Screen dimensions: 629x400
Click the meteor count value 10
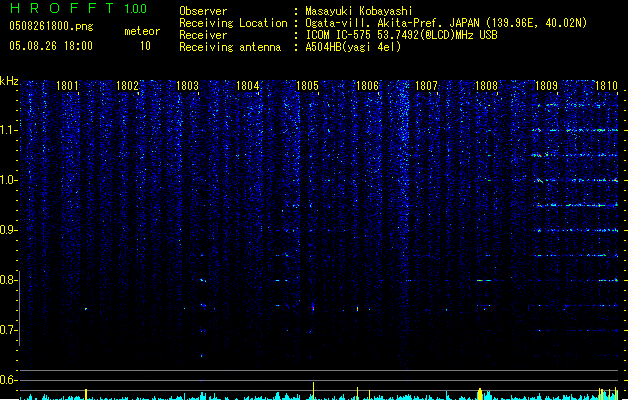pyautogui.click(x=145, y=46)
